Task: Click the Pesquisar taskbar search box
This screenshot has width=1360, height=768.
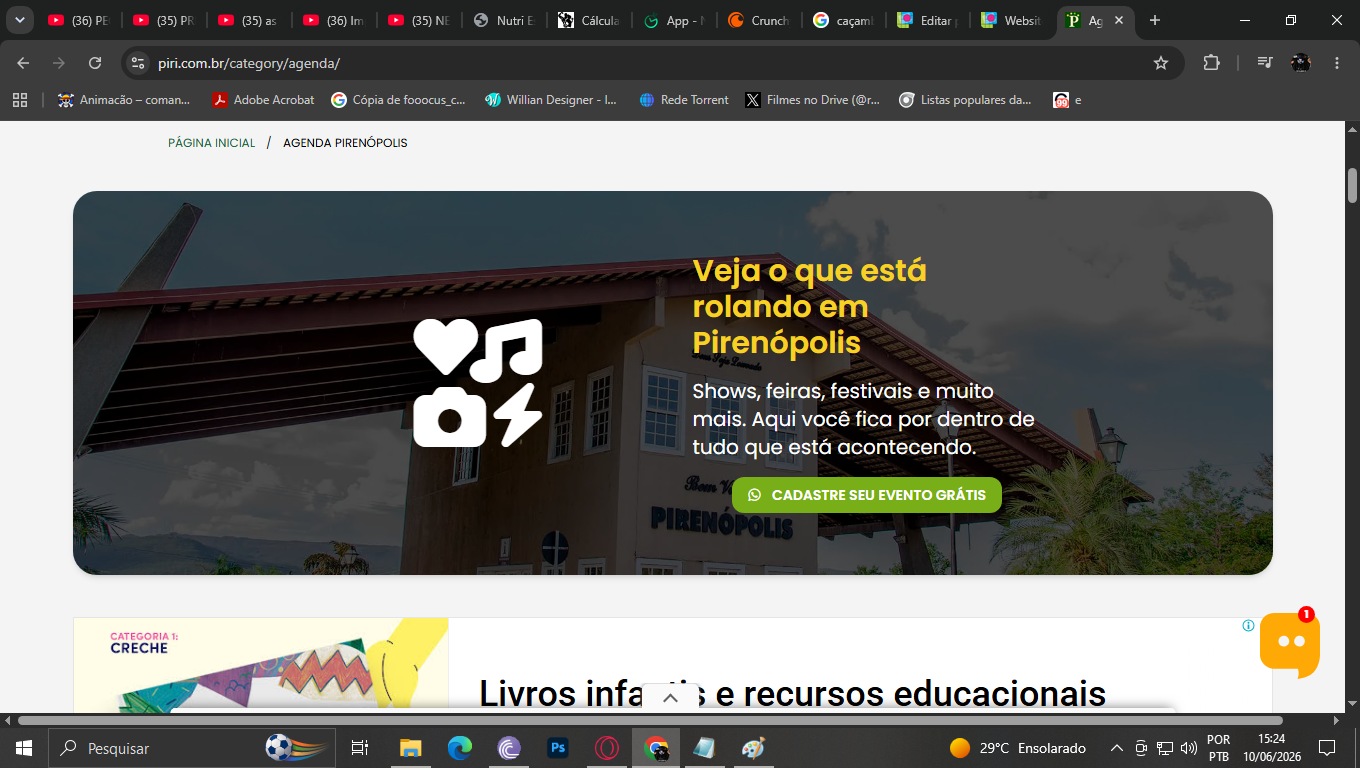Action: coord(192,748)
